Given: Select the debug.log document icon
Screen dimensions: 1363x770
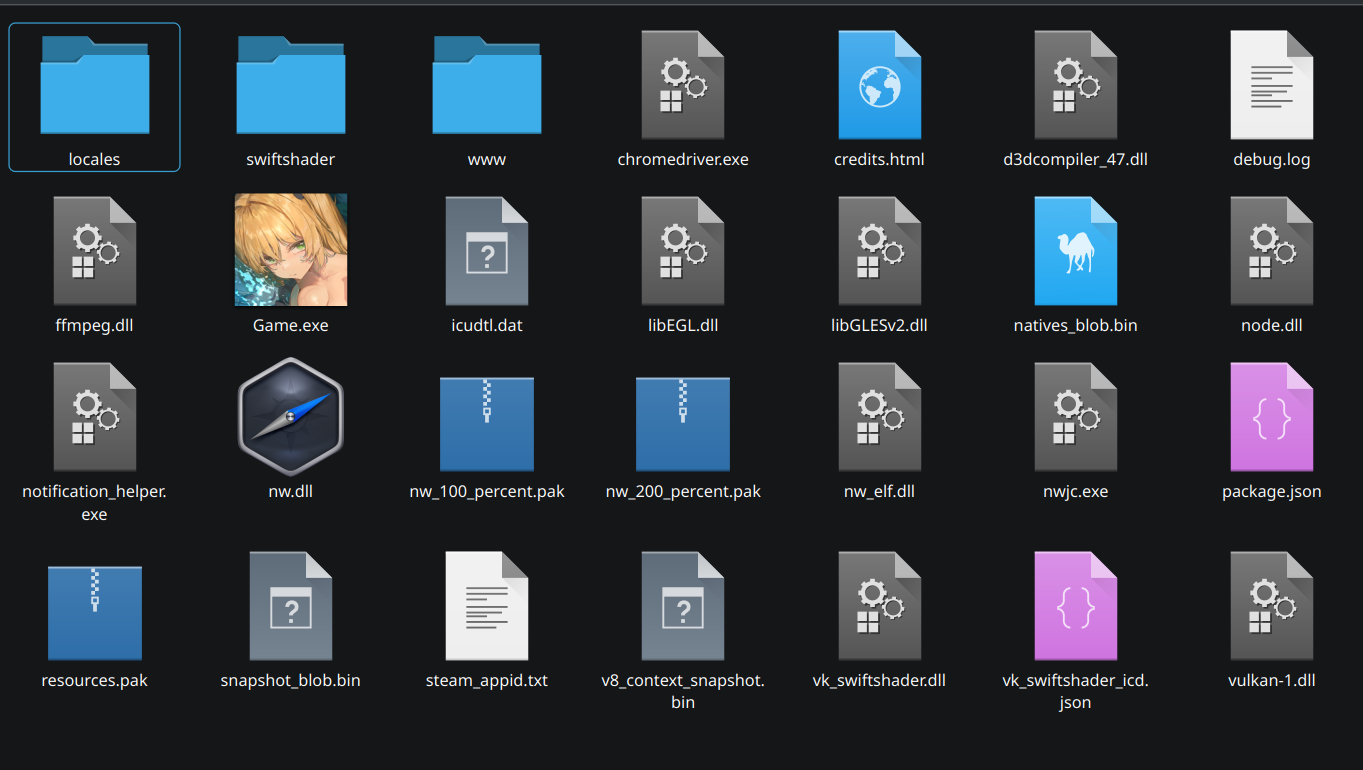Looking at the screenshot, I should [1271, 85].
